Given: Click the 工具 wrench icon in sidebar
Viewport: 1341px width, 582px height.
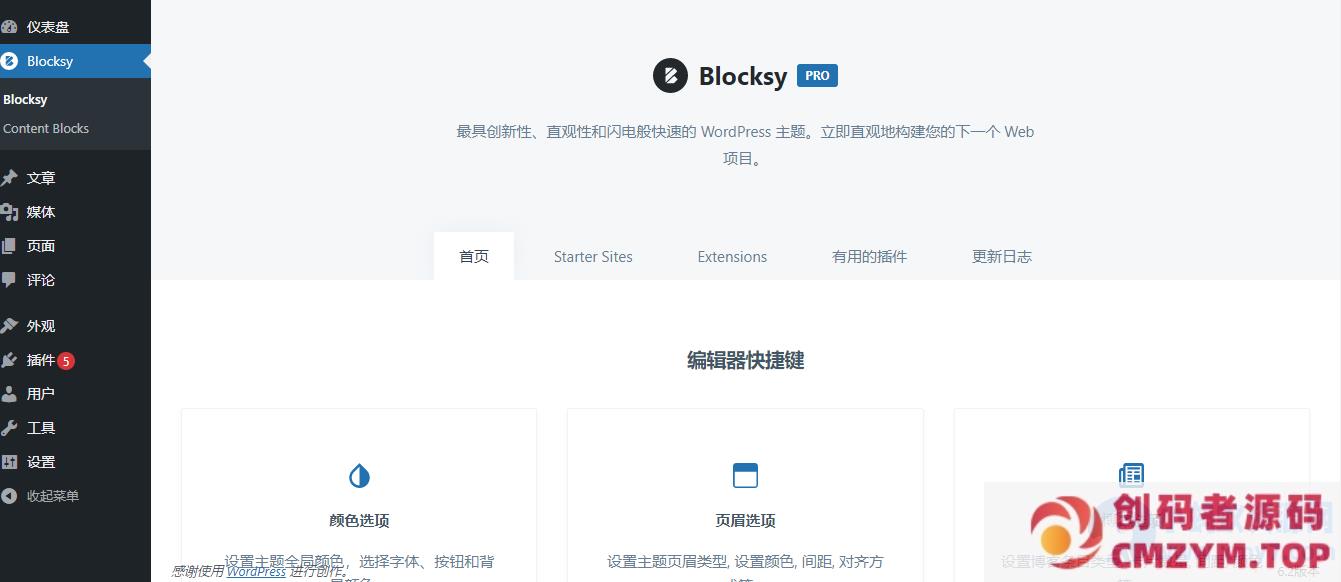Looking at the screenshot, I should point(9,428).
